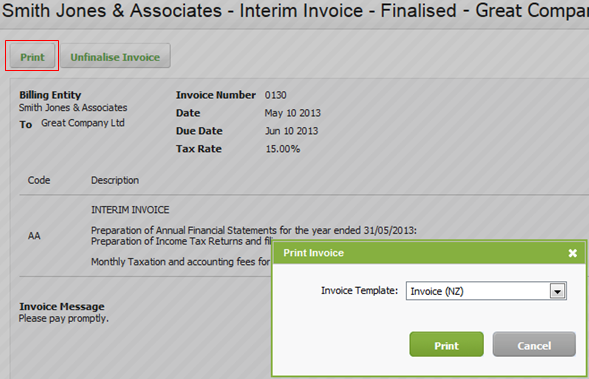Click the May 10 2013 date value
Screen dimensions: 589x379
coord(293,113)
